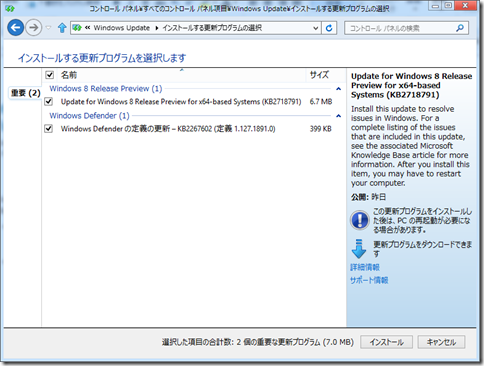Select the 重要 (2) tab
The image size is (484, 366).
pos(25,93)
